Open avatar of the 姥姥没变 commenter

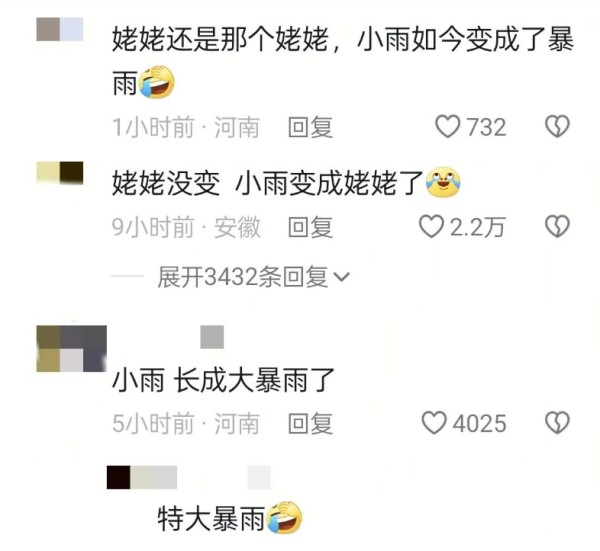click(60, 173)
